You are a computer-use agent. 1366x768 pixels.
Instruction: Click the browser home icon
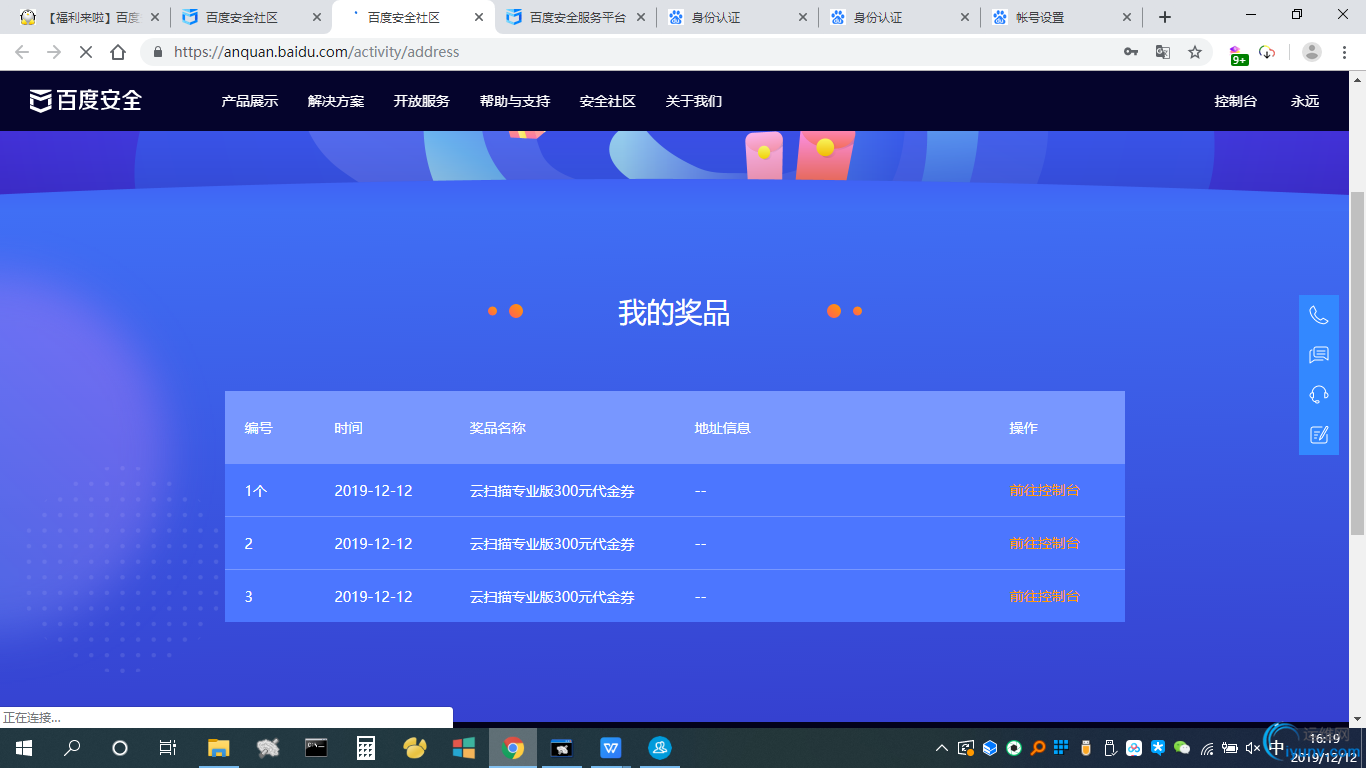click(x=118, y=52)
